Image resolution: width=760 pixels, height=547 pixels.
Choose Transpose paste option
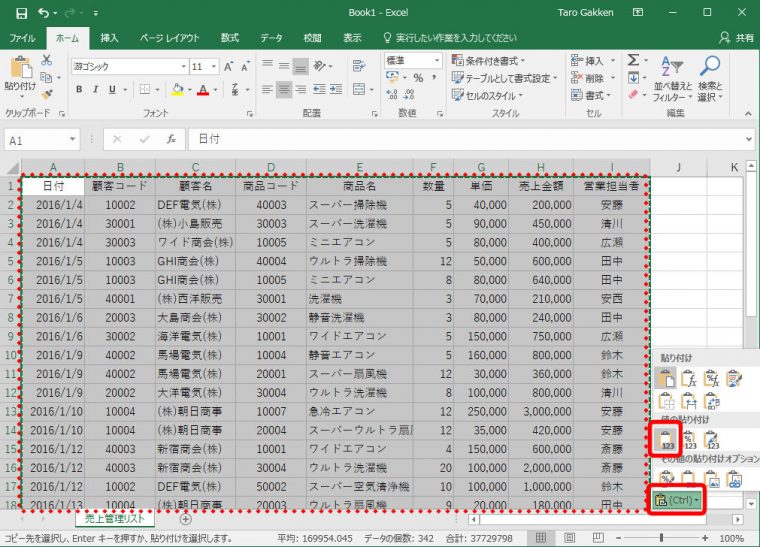click(x=711, y=401)
